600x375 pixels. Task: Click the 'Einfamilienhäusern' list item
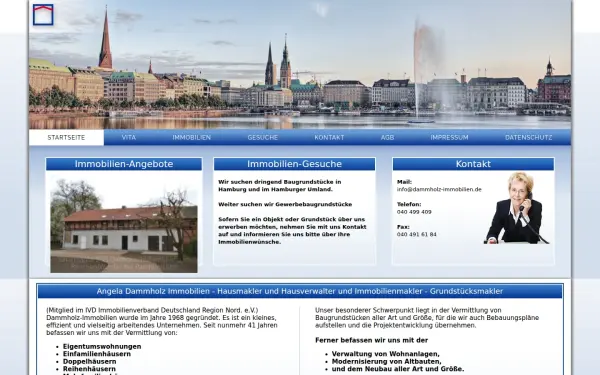[97, 354]
